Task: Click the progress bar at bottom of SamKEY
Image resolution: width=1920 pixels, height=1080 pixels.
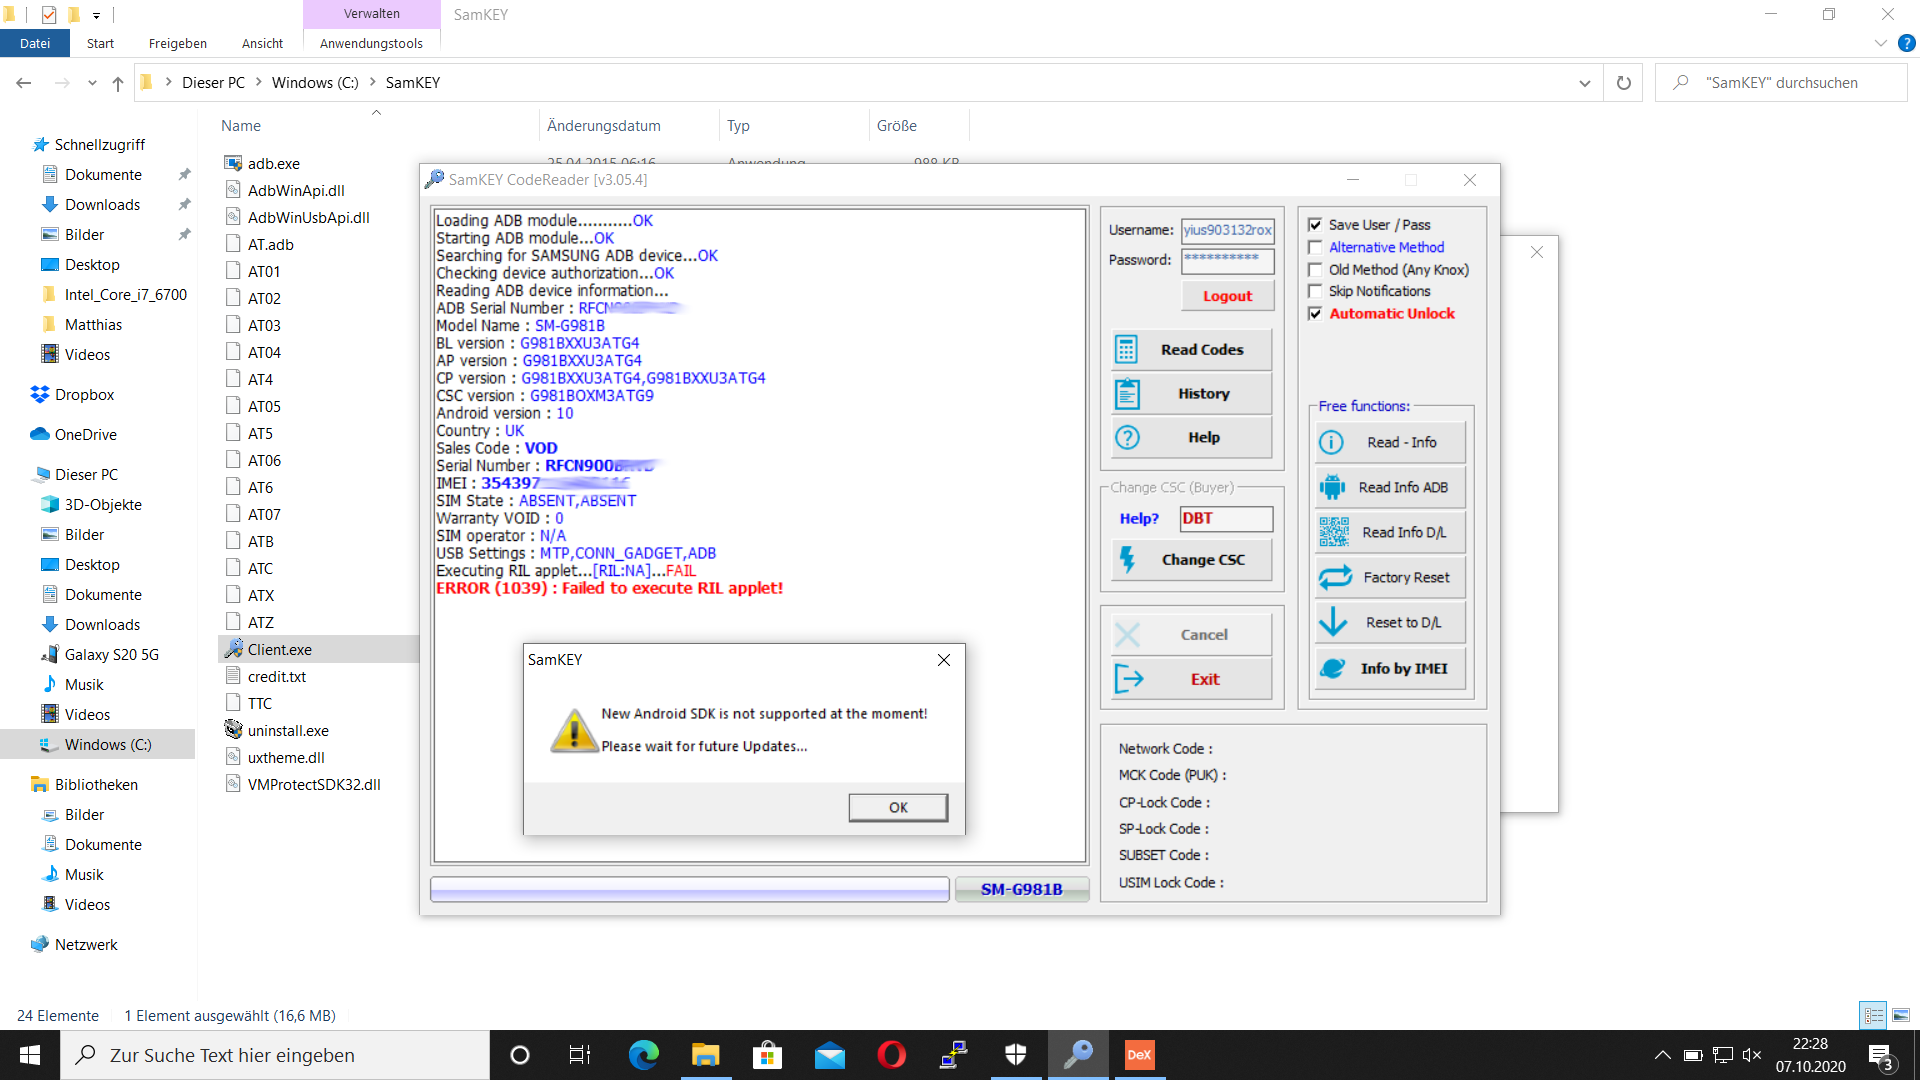Action: (x=690, y=889)
